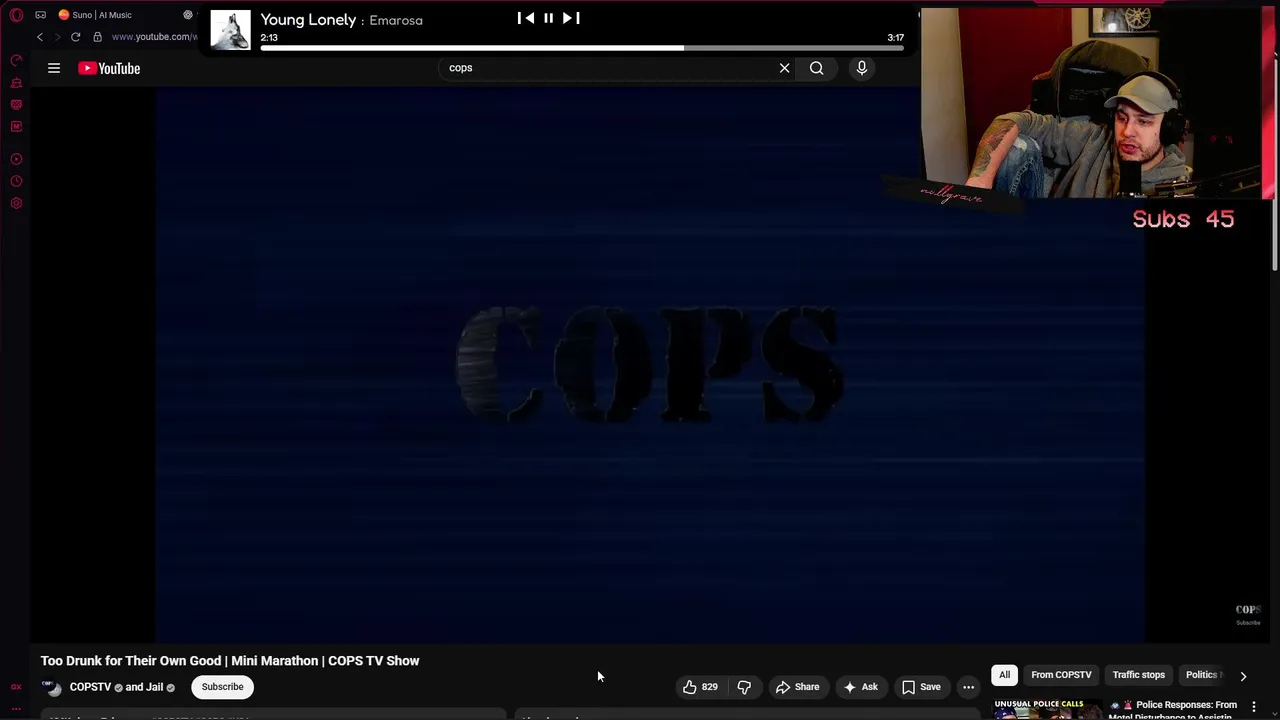Share the video using Share button

point(798,687)
